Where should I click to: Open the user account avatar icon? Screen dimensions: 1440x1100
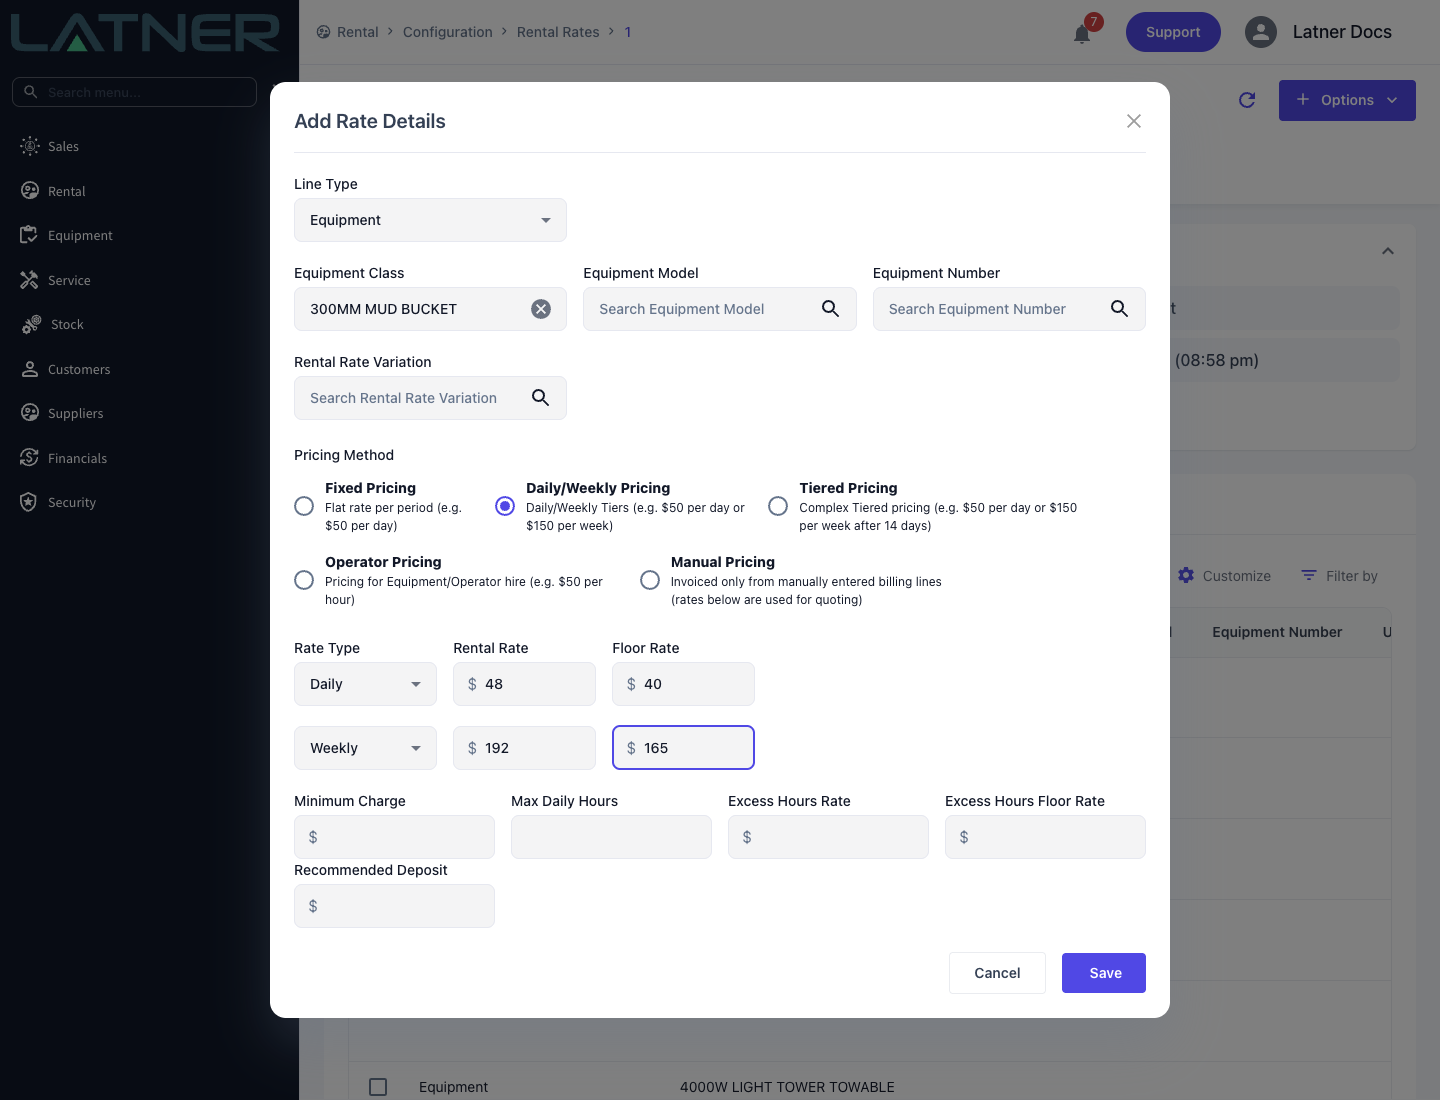click(x=1261, y=32)
